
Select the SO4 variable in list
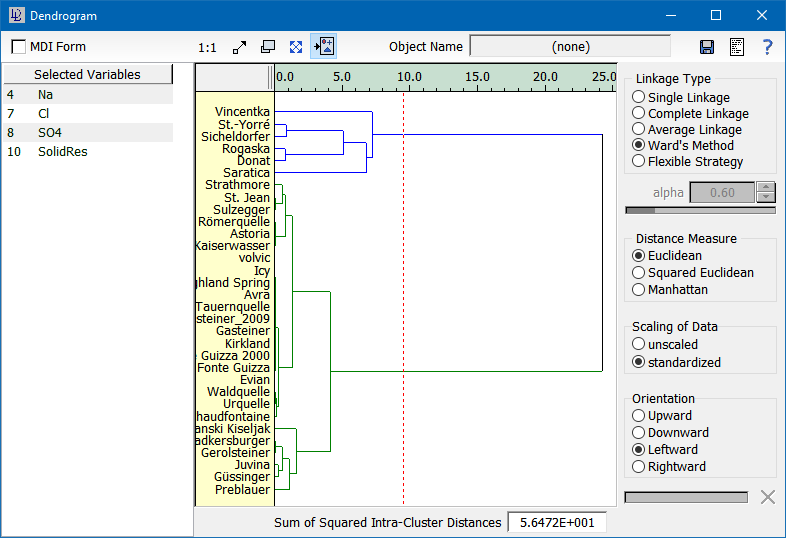click(x=50, y=132)
